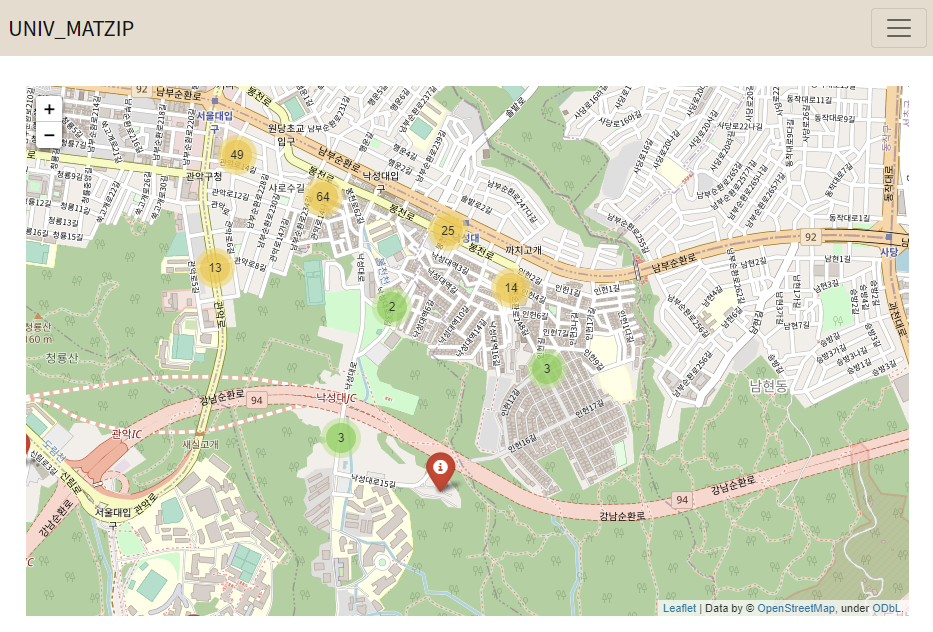Click the partially visible red marker at left edge
Image resolution: width=933 pixels, height=632 pixels.
point(27,446)
